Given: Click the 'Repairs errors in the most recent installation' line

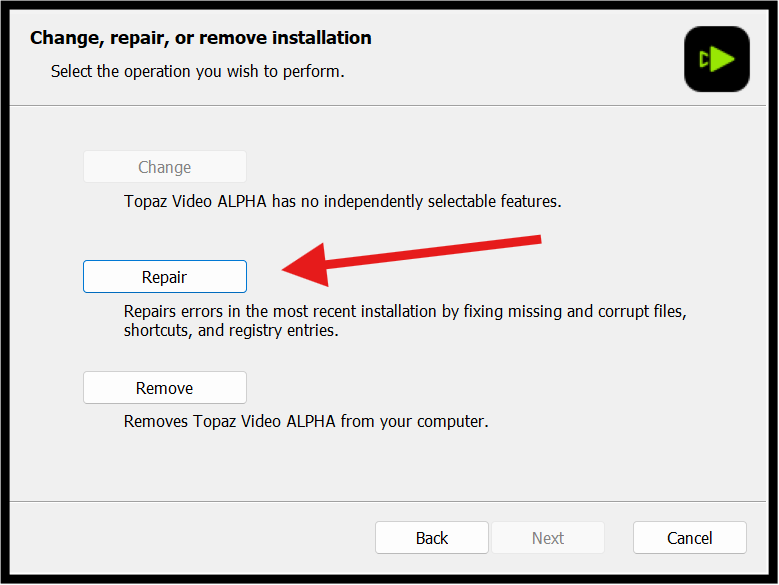Looking at the screenshot, I should click(x=405, y=311).
